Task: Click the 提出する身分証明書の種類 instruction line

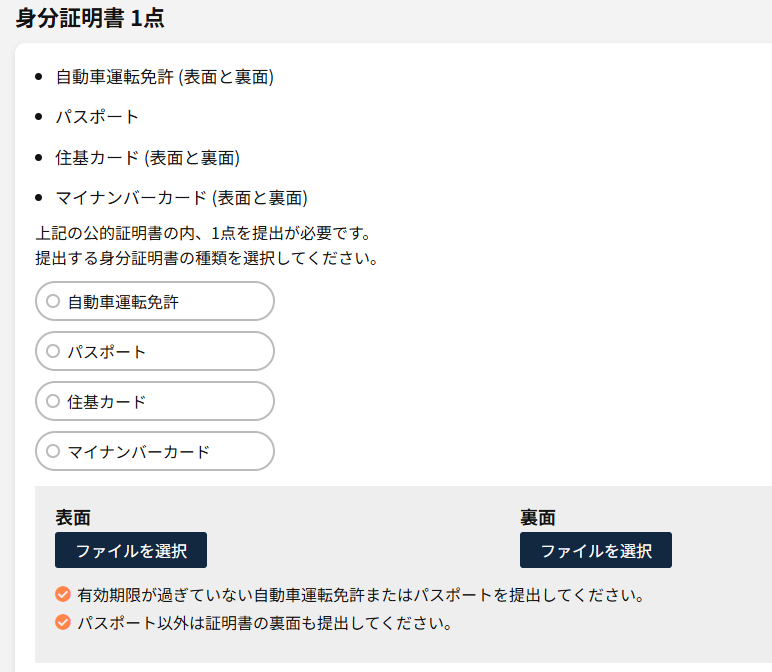Action: pos(206,258)
